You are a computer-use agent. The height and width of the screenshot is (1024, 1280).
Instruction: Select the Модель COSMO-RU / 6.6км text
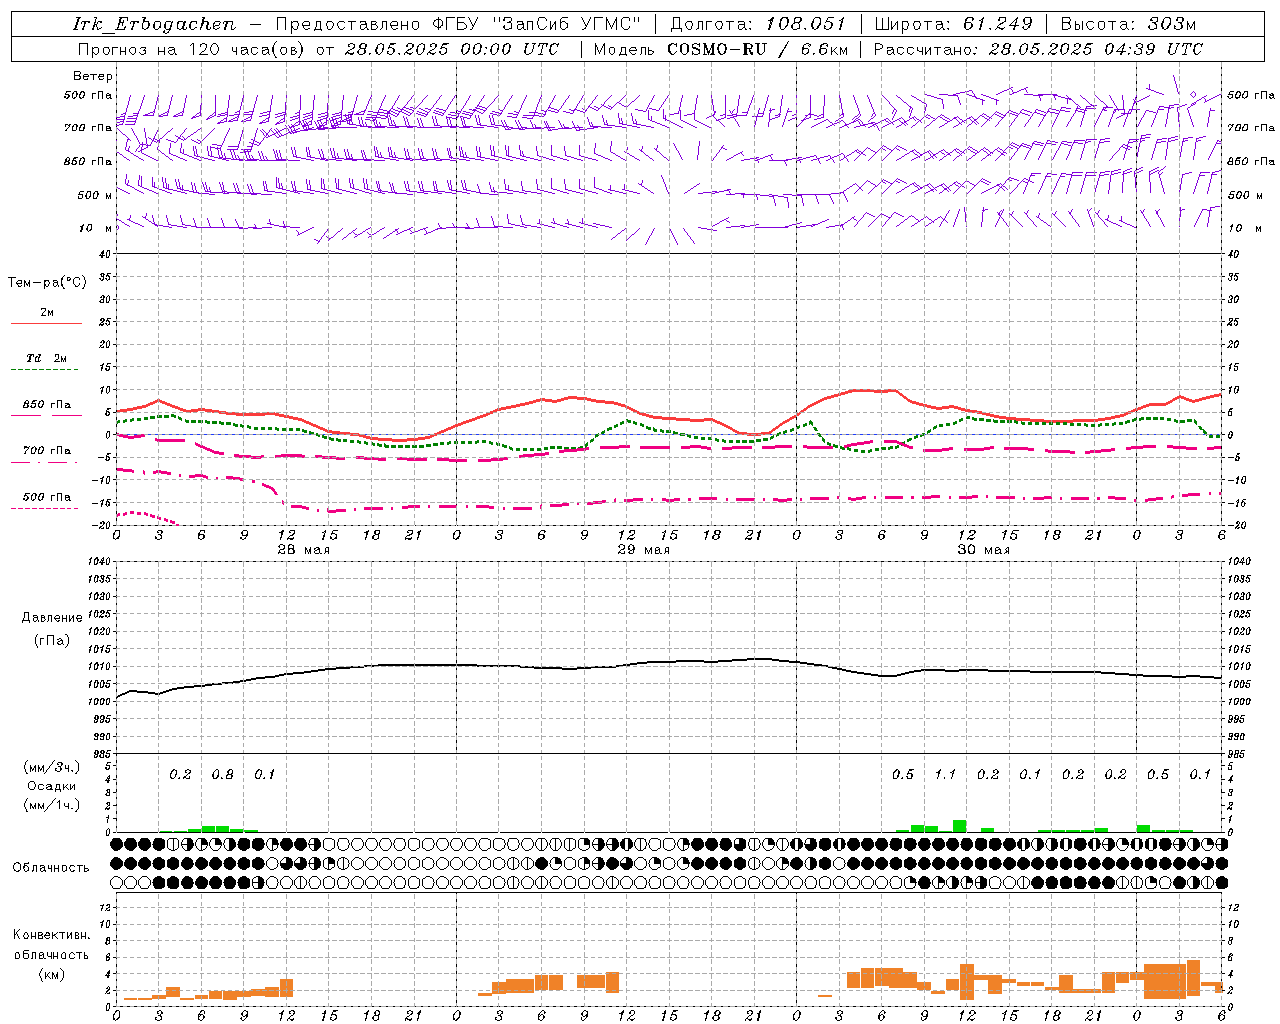tap(721, 49)
